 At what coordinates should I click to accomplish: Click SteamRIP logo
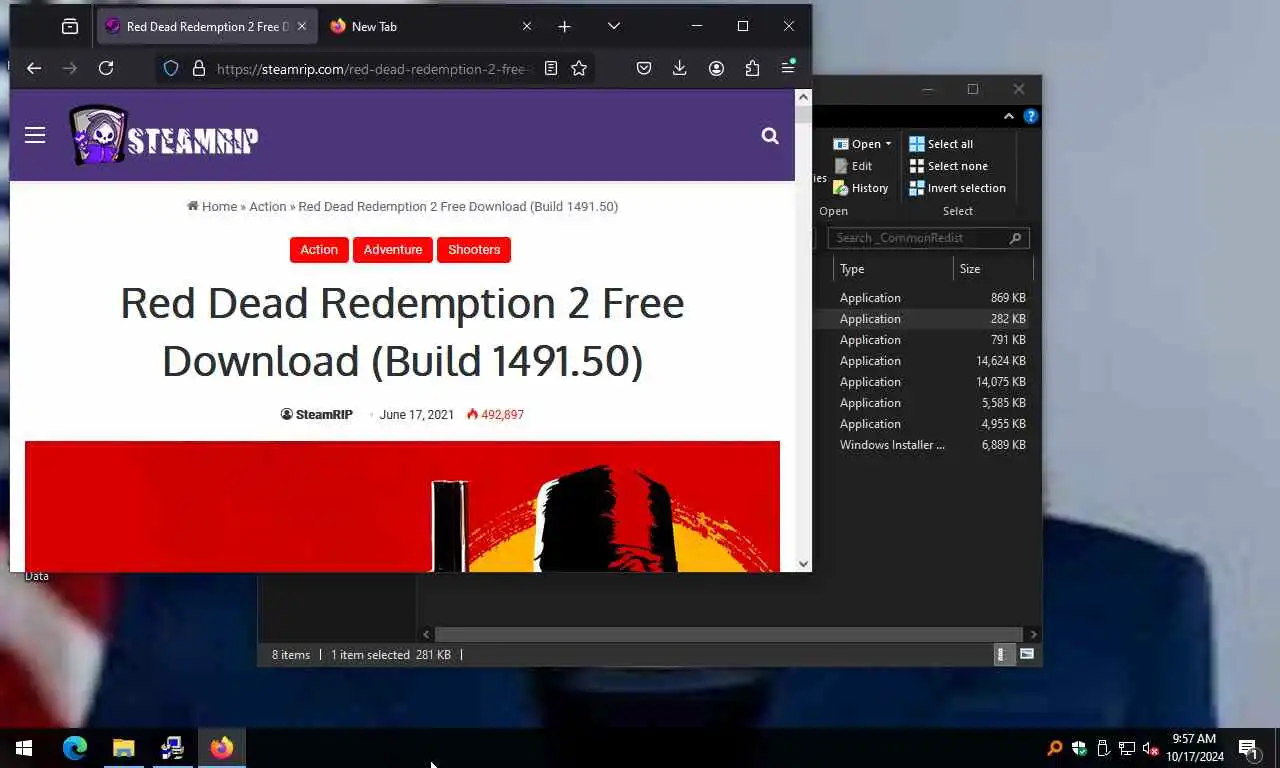(x=163, y=135)
